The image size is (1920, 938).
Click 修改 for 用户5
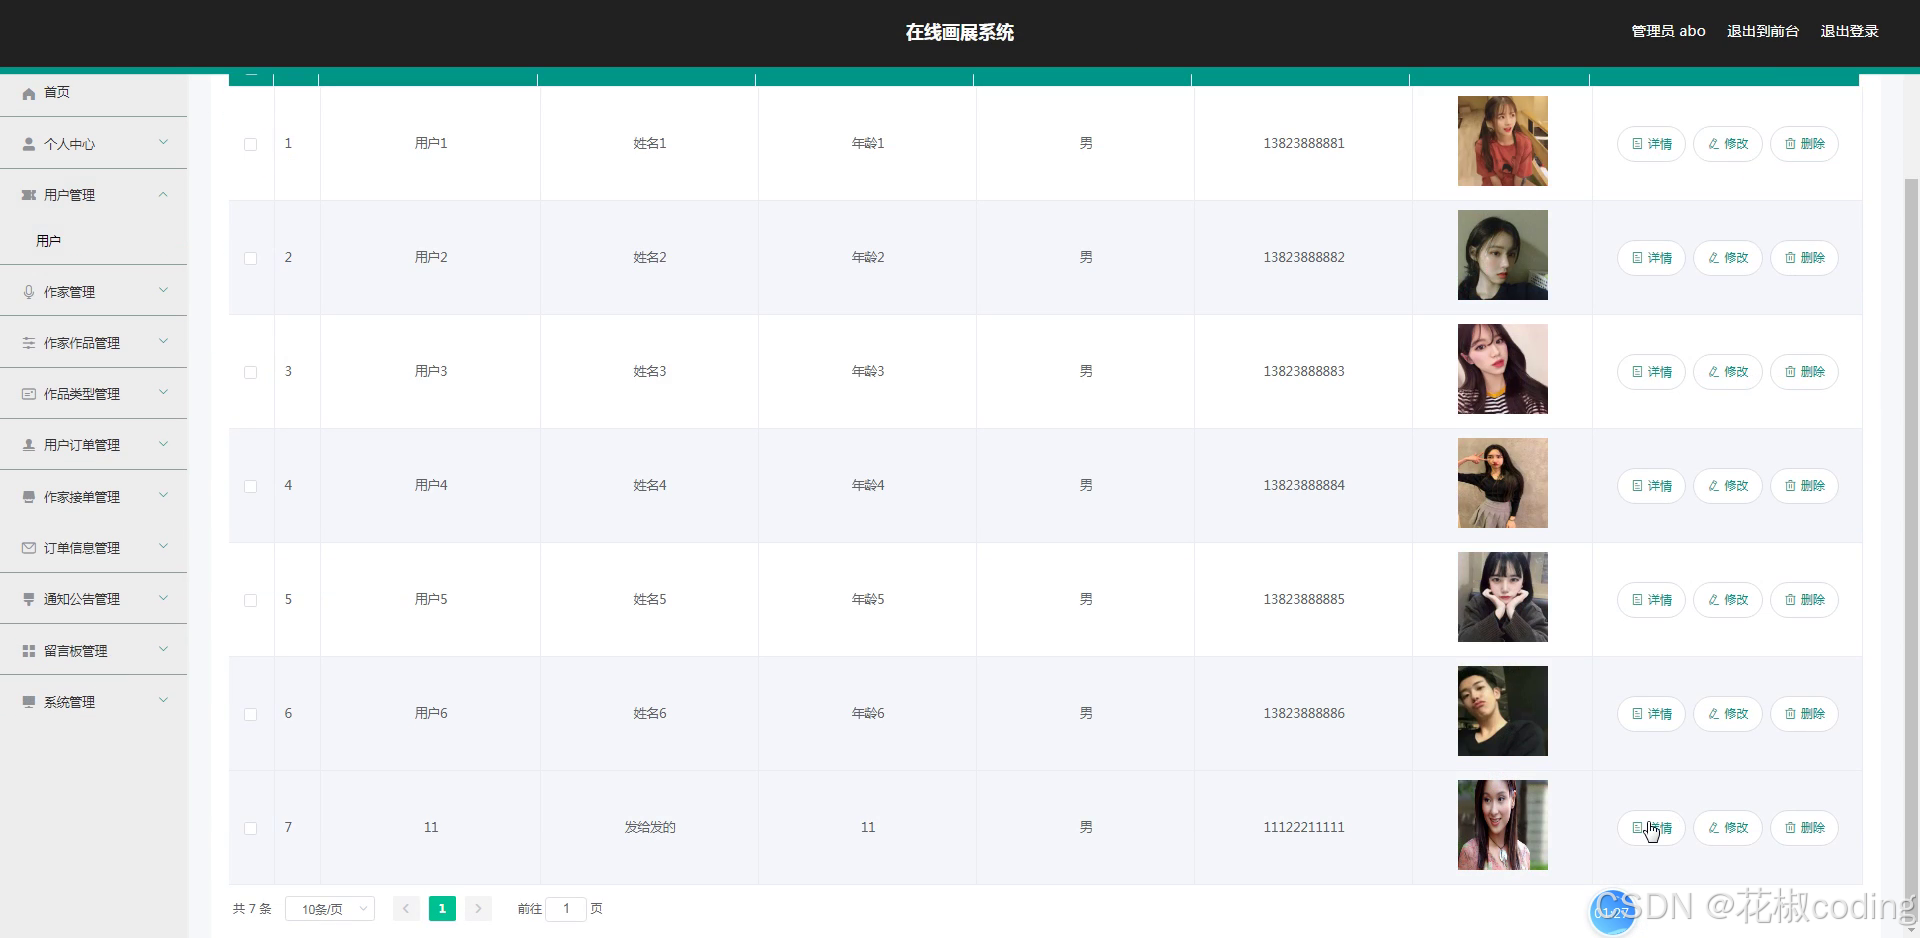1727,600
